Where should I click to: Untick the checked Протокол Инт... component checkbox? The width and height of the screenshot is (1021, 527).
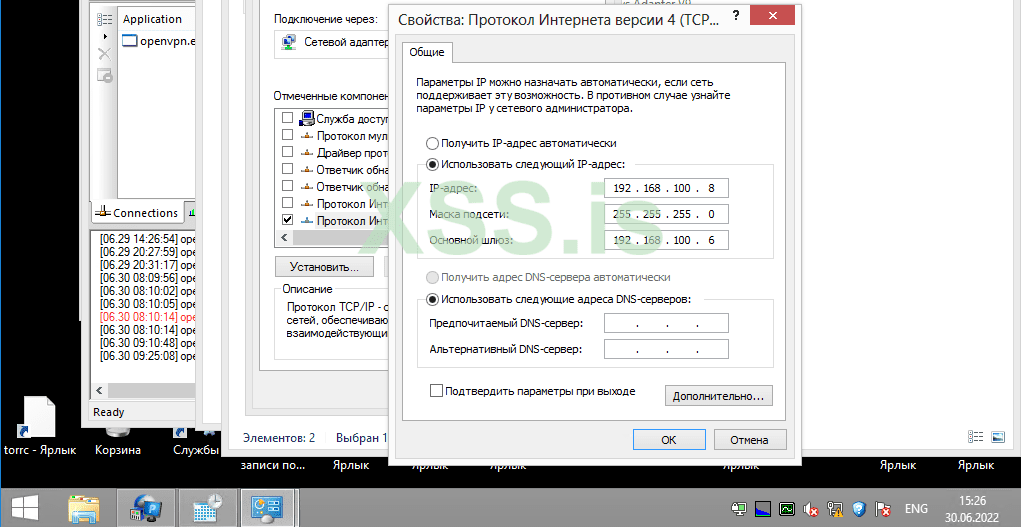coord(287,220)
